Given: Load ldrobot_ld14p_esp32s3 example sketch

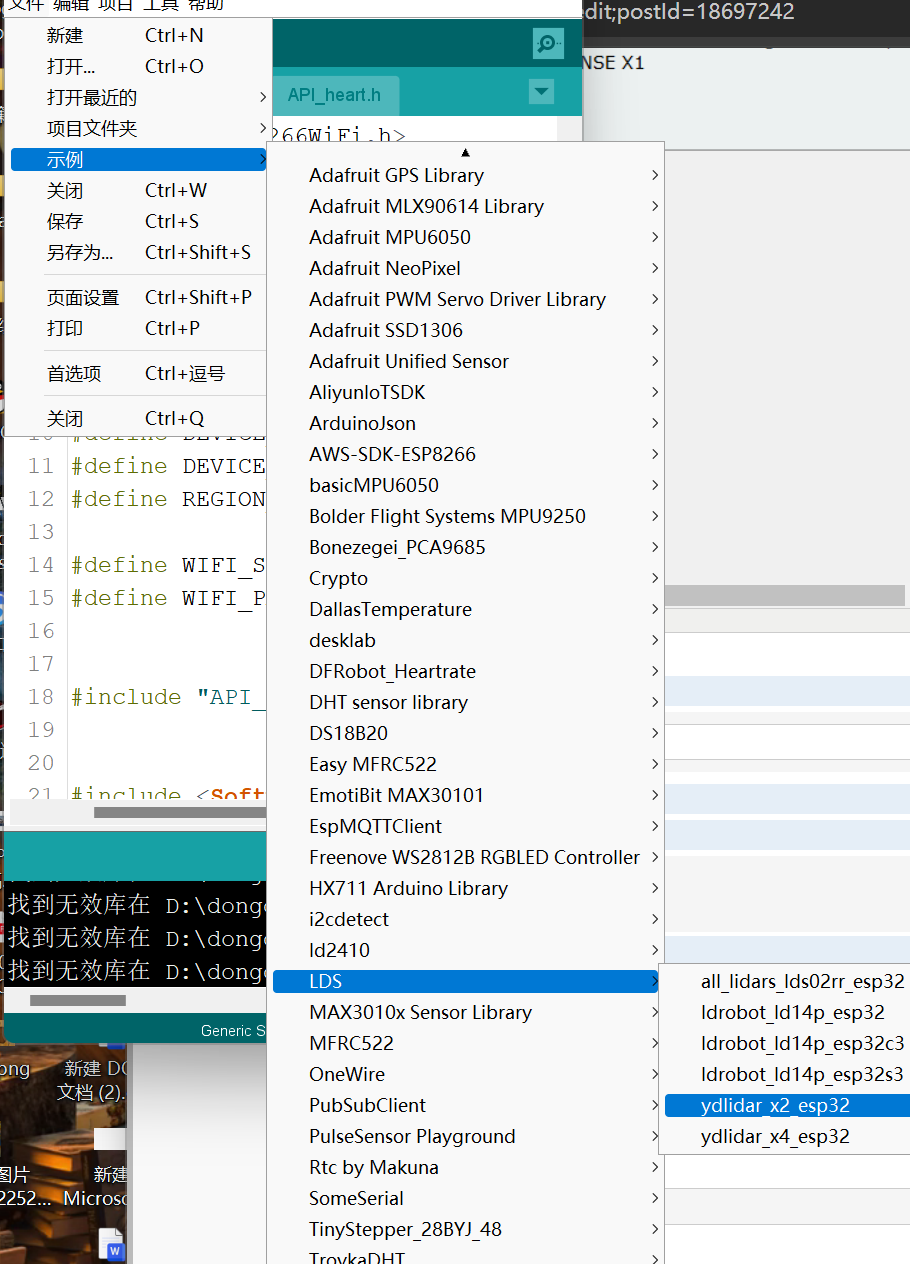Looking at the screenshot, I should tap(787, 1075).
